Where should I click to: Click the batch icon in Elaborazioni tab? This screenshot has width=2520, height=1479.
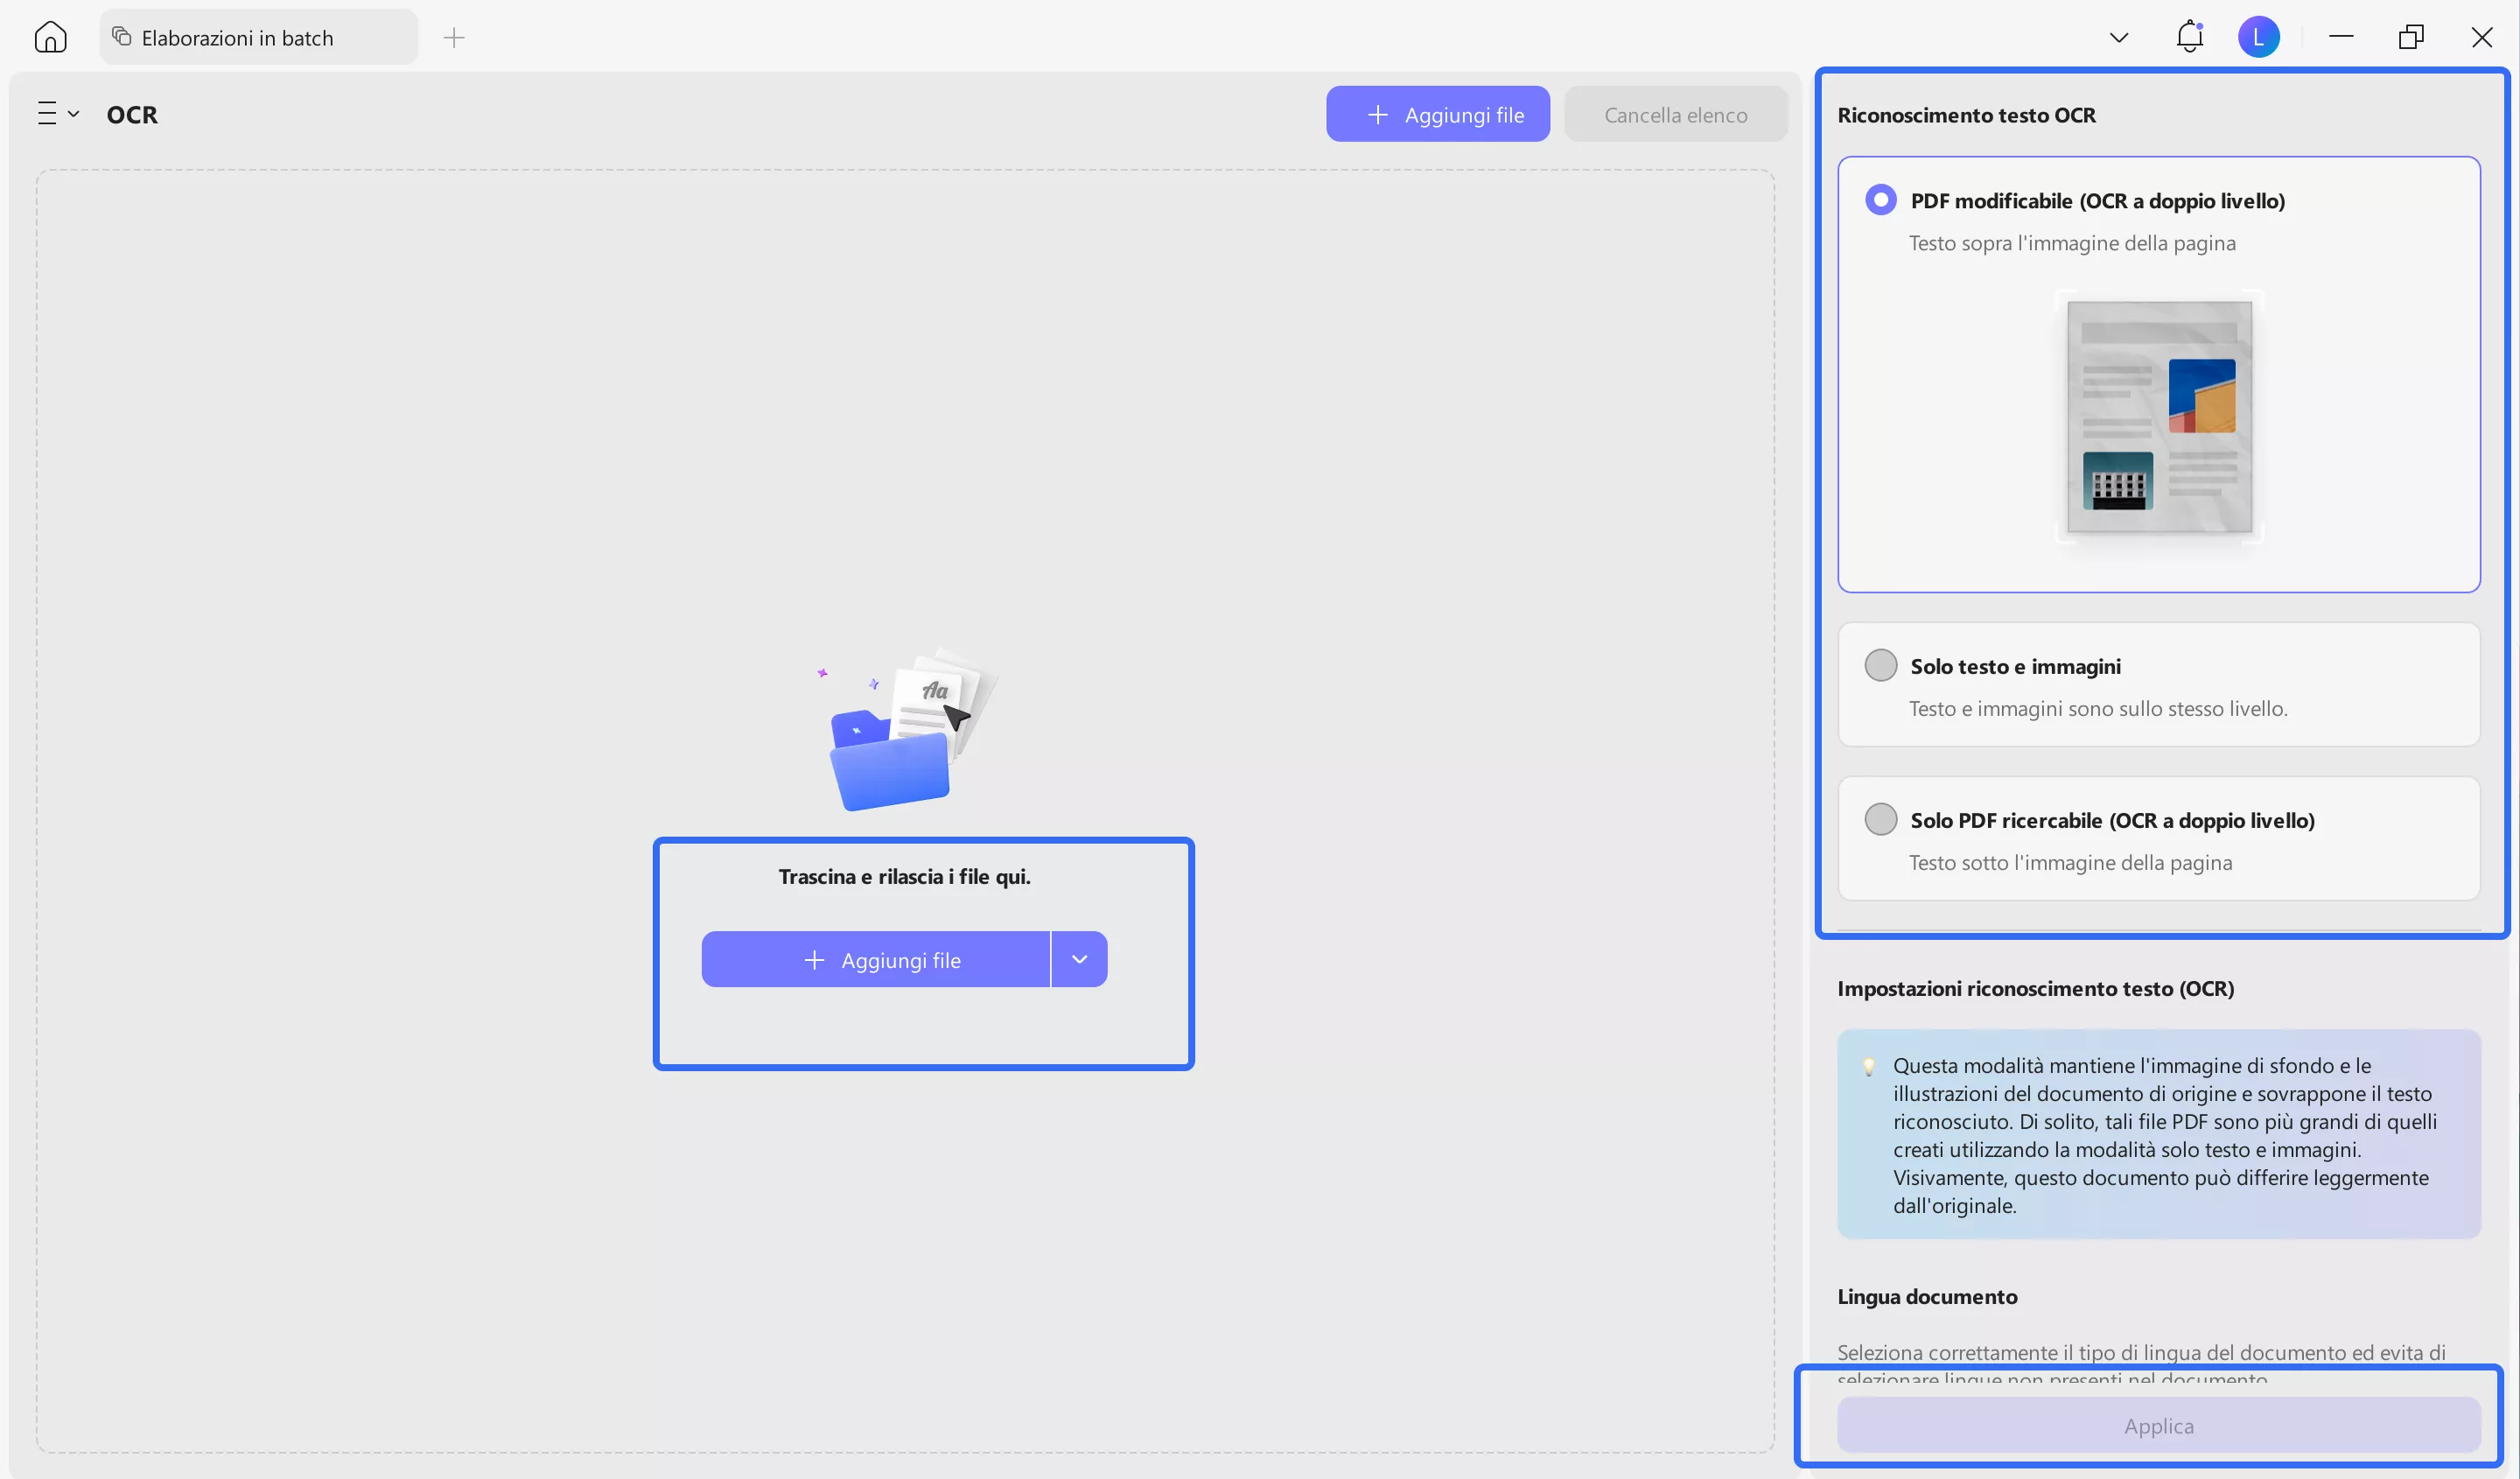[122, 37]
